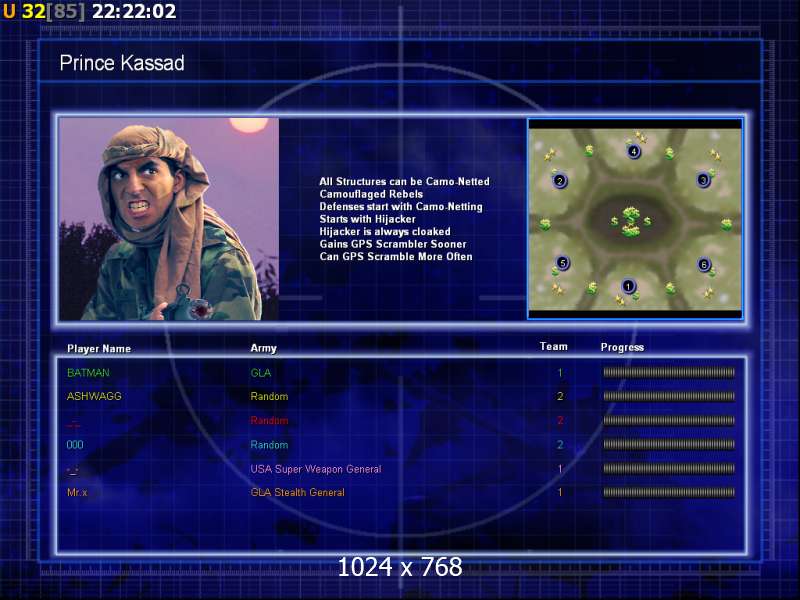Click the 'Defenses start with Camo-Netting' line
The width and height of the screenshot is (800, 600).
pos(401,206)
